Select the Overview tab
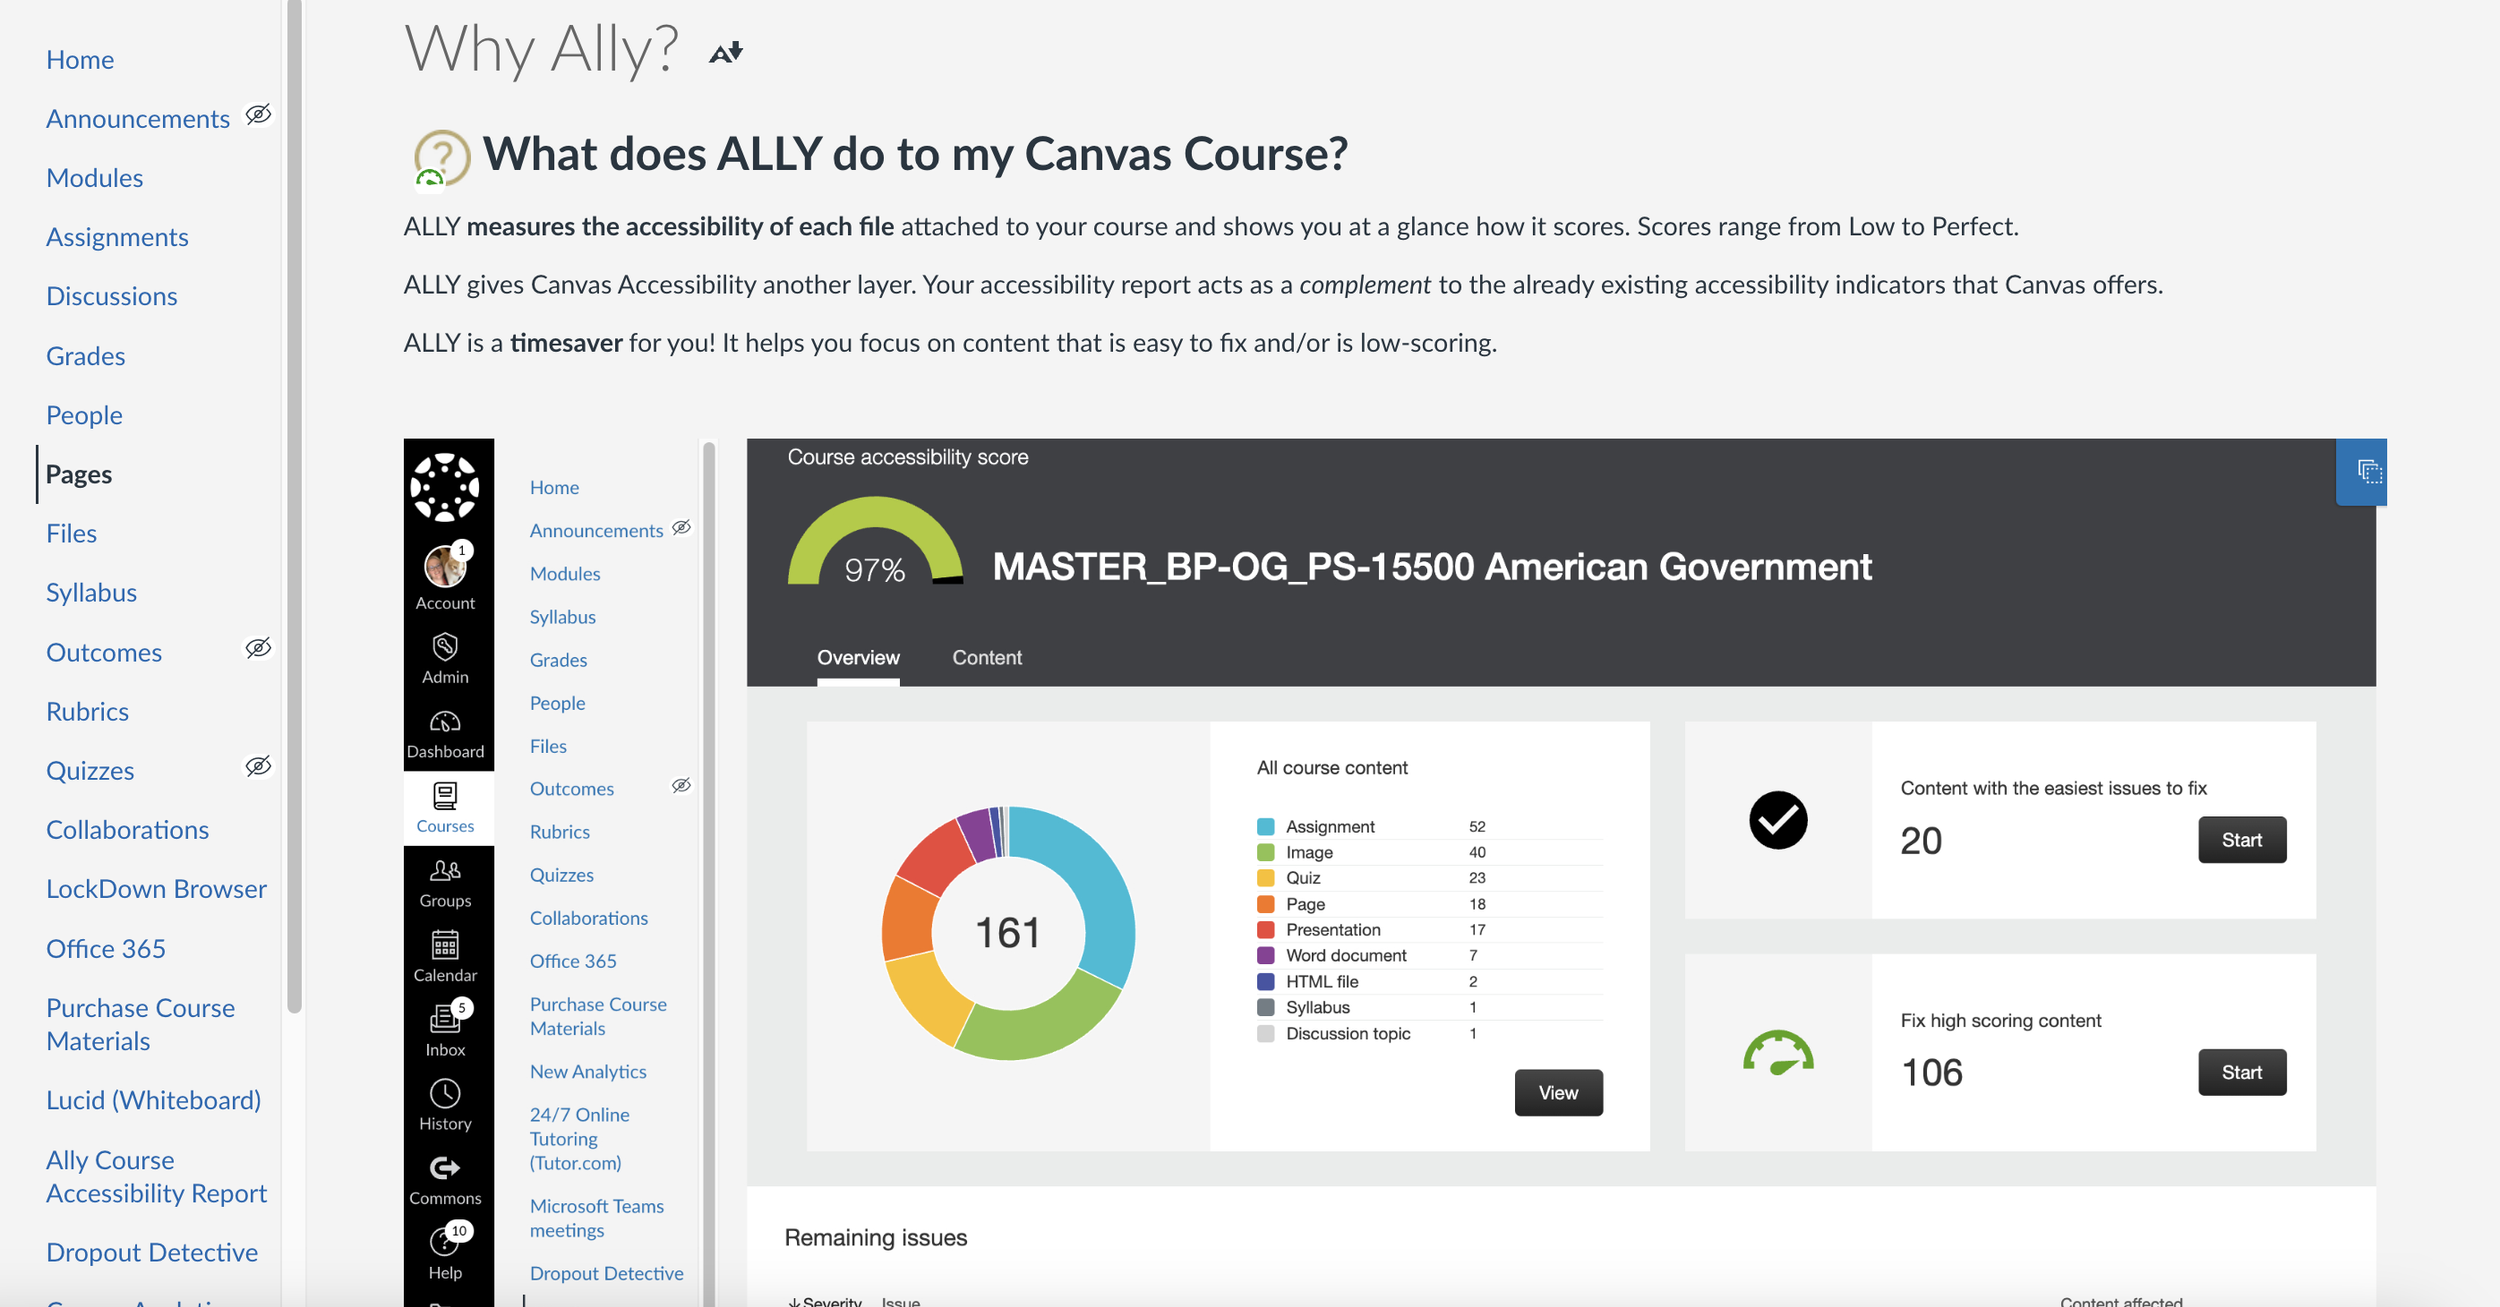The image size is (2500, 1307). point(858,657)
